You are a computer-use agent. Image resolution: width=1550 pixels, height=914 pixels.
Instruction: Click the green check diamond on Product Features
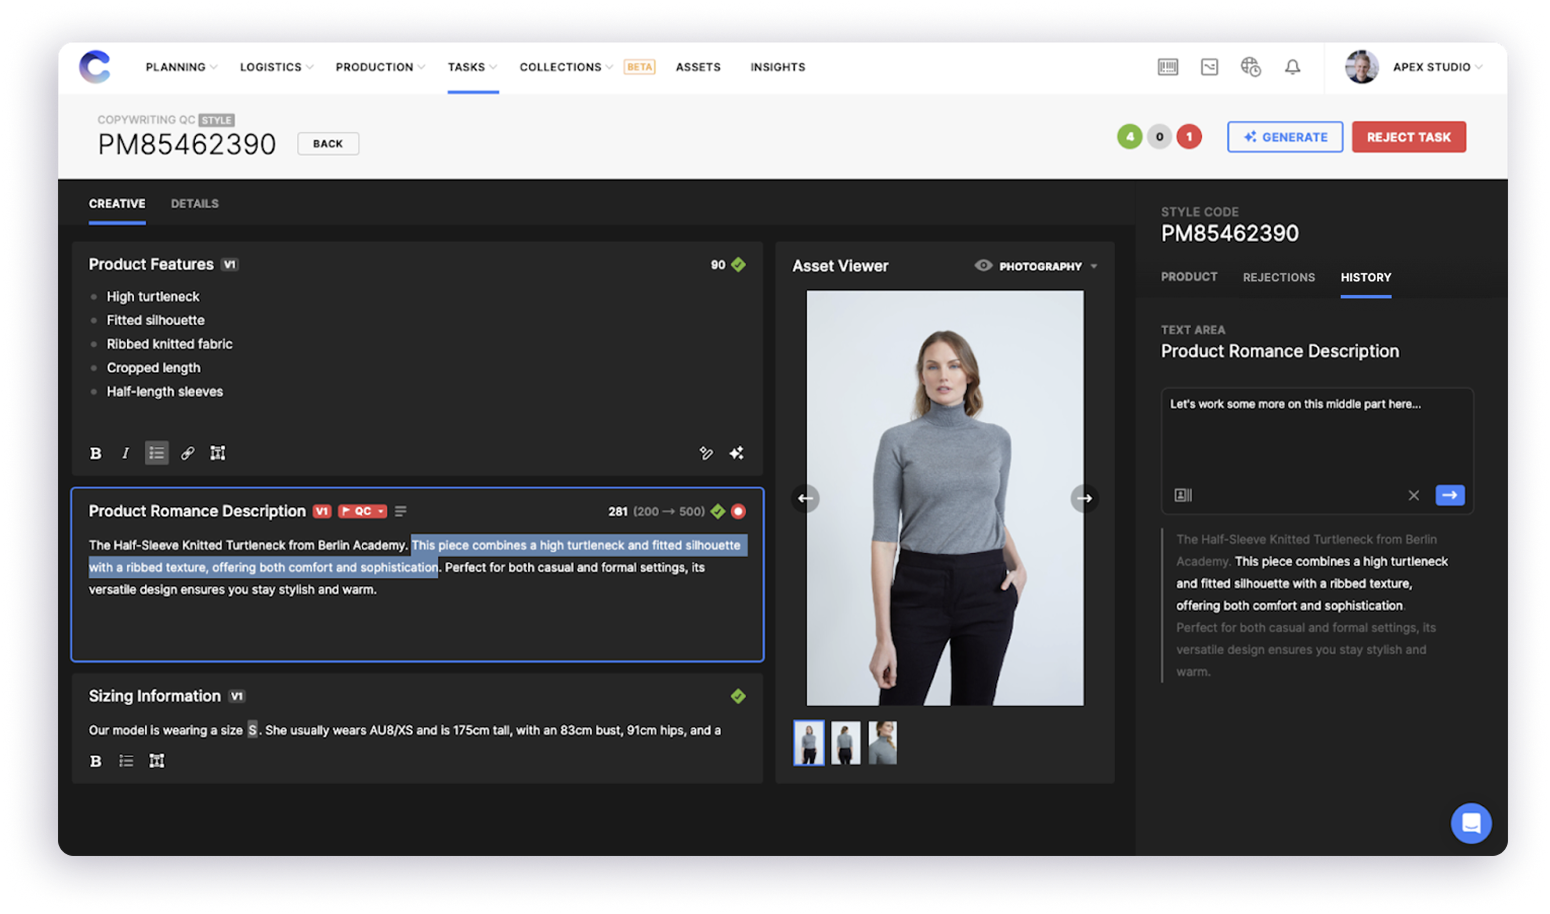click(739, 265)
